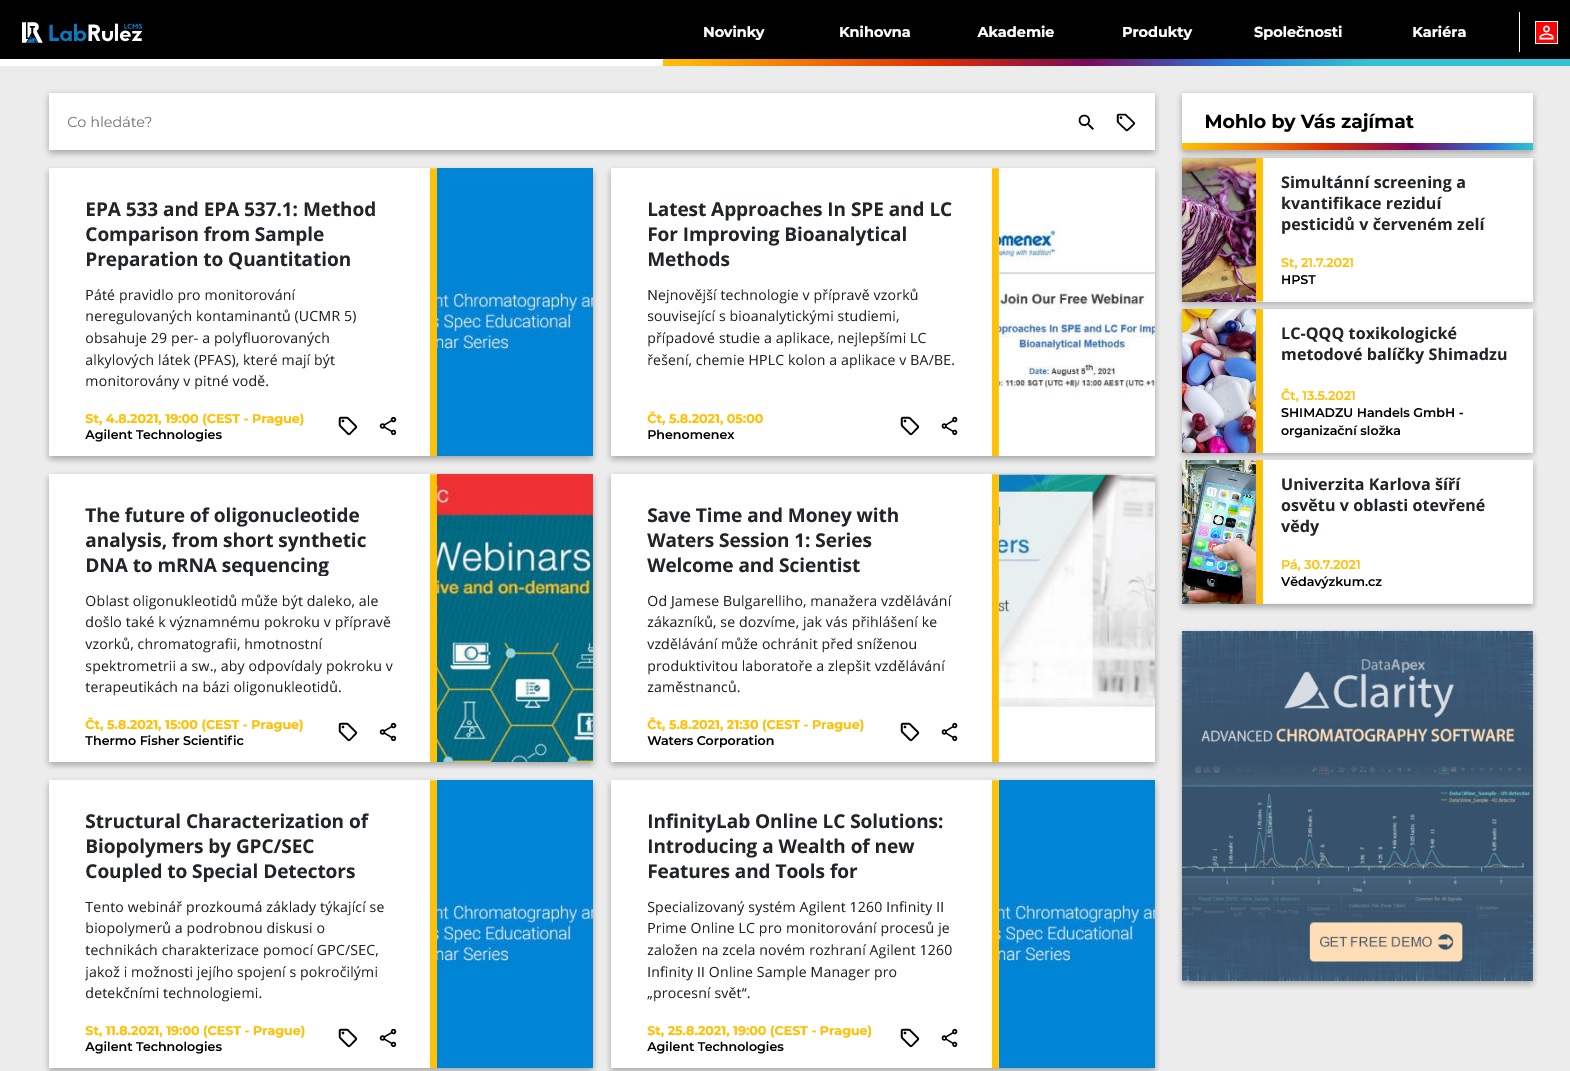Open the Kariéra page

(1439, 32)
